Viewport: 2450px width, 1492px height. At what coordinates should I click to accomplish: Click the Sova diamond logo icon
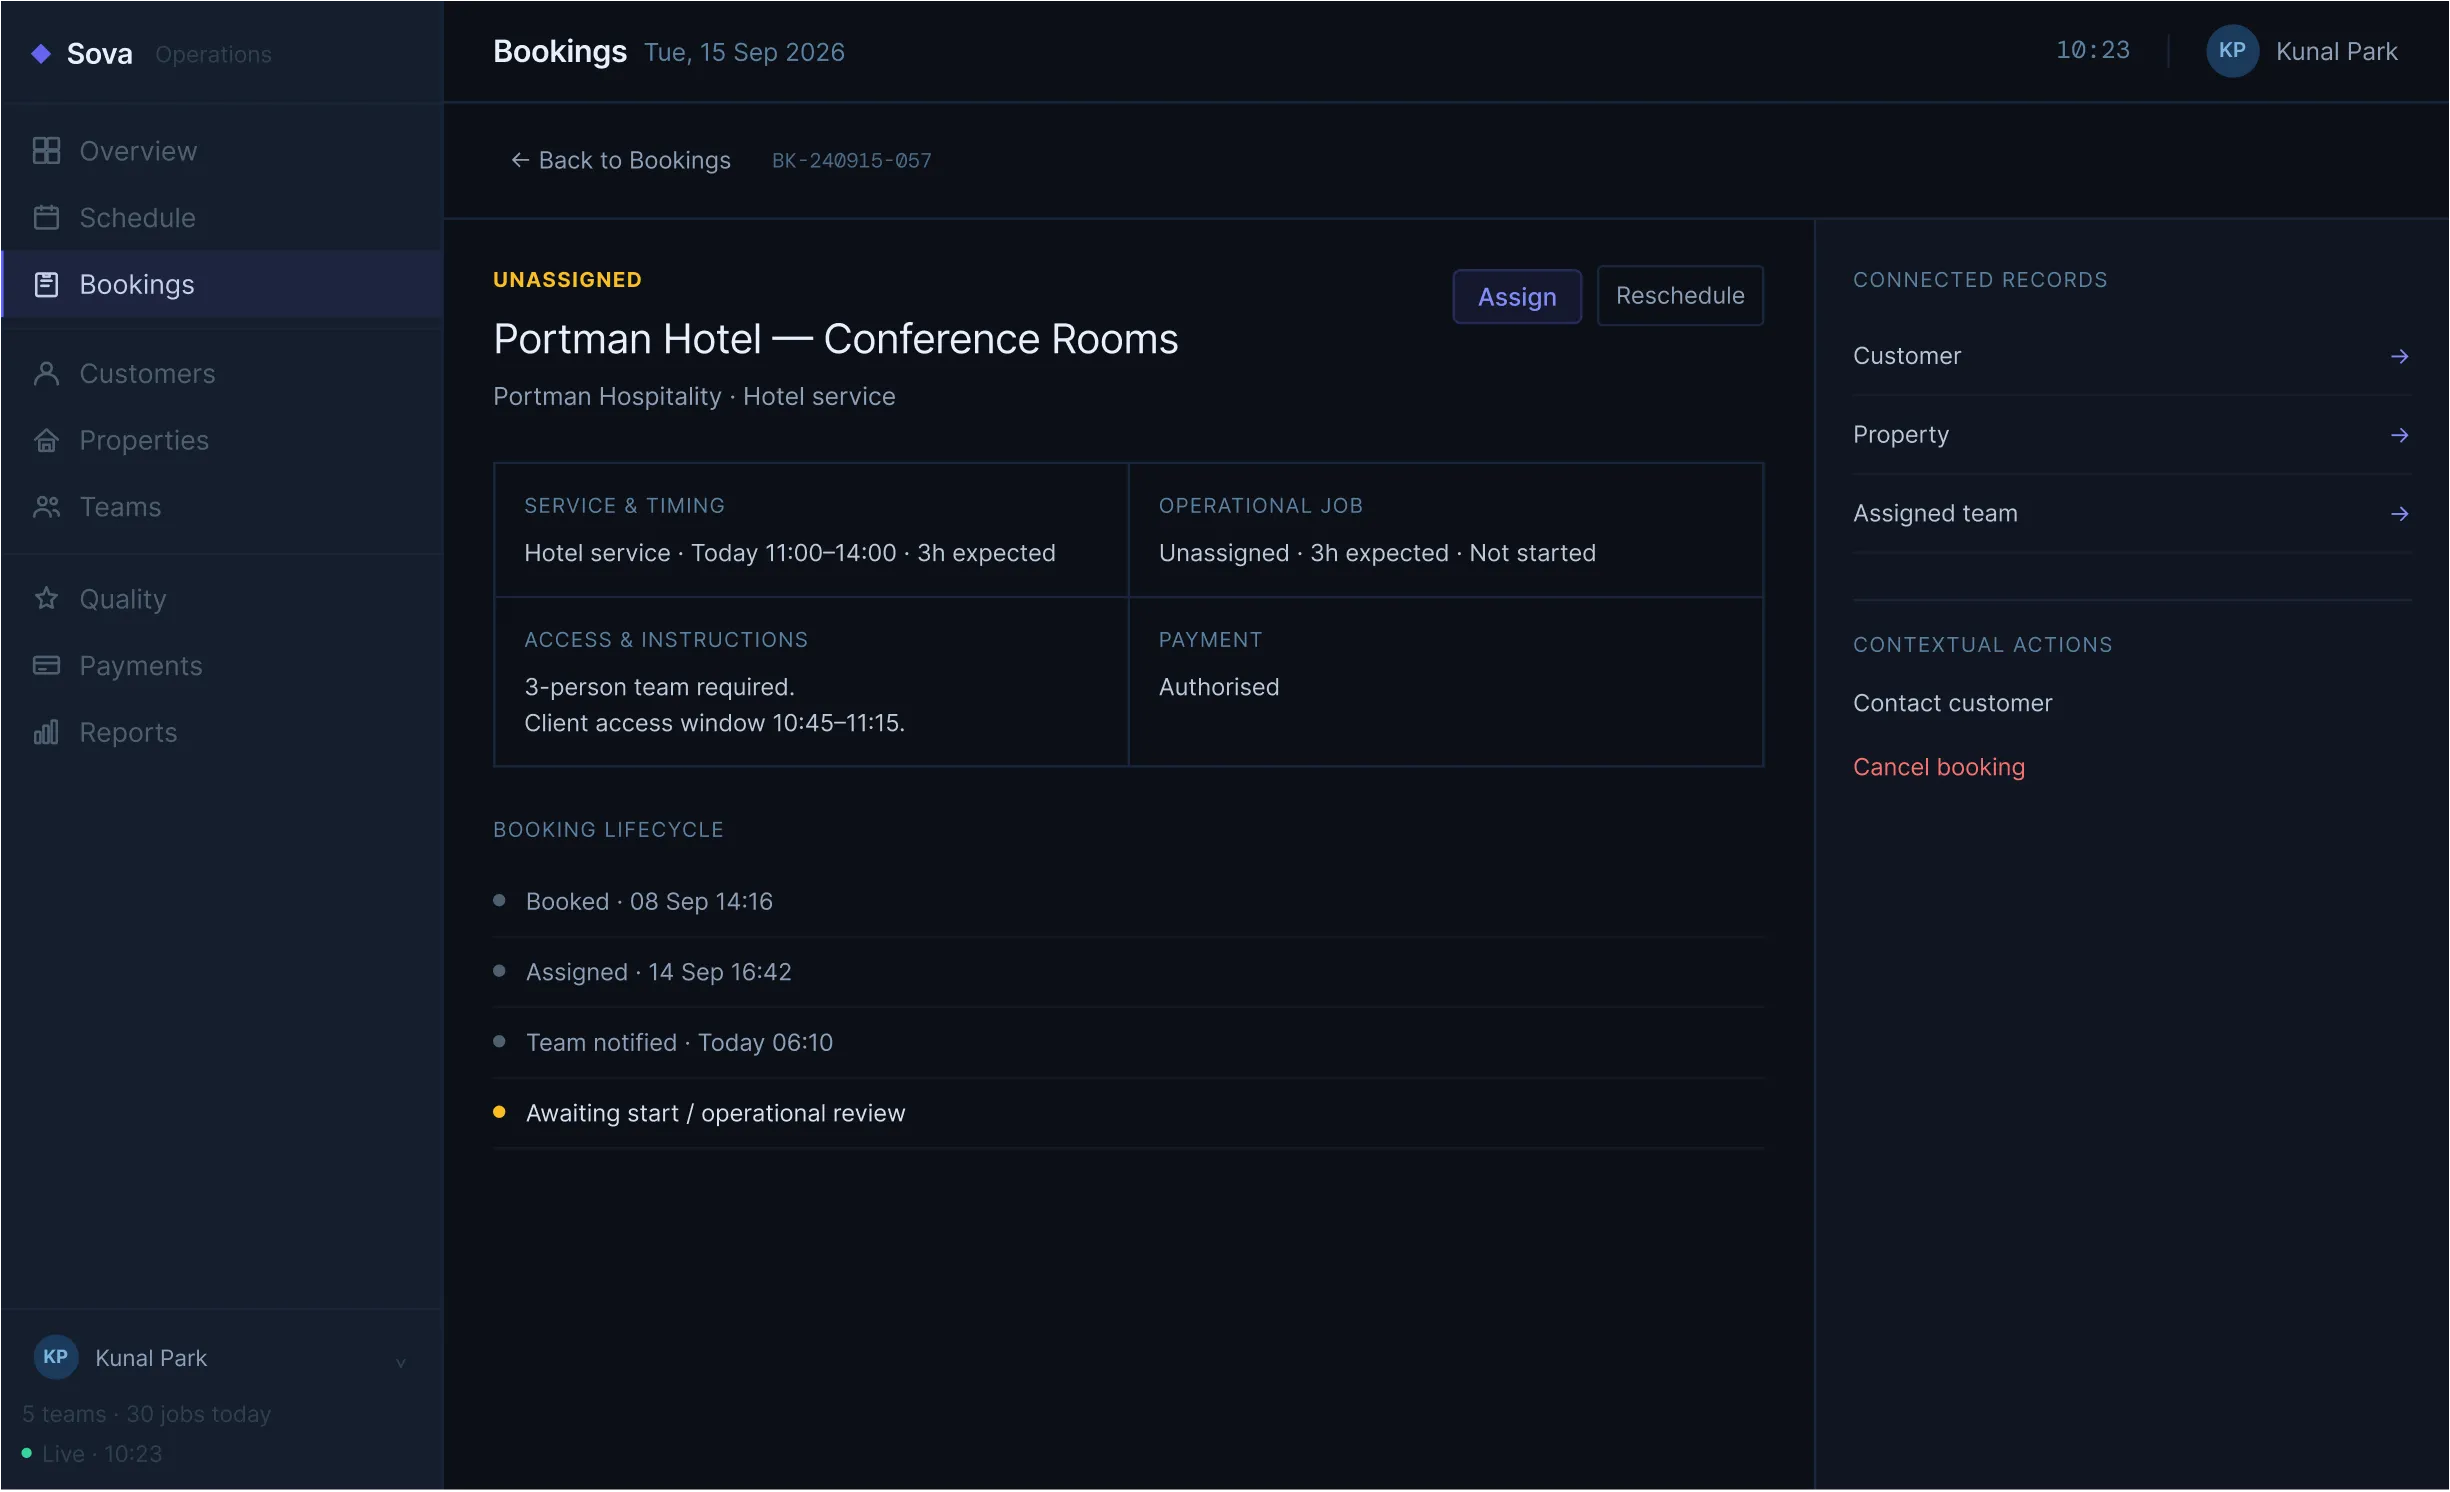pos(41,53)
